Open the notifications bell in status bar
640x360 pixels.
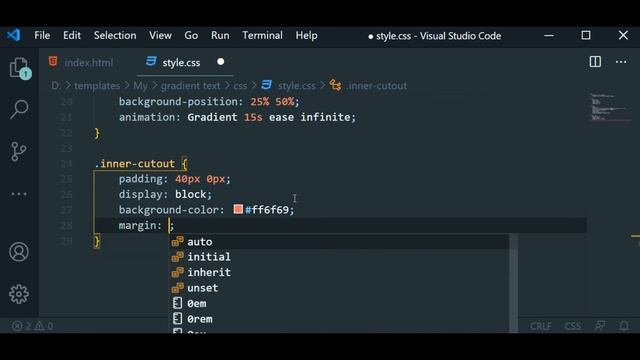pos(624,326)
